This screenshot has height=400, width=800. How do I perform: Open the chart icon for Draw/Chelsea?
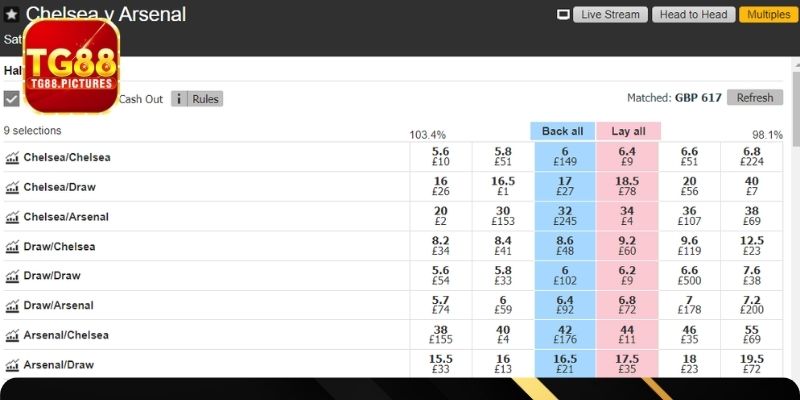pyautogui.click(x=13, y=246)
